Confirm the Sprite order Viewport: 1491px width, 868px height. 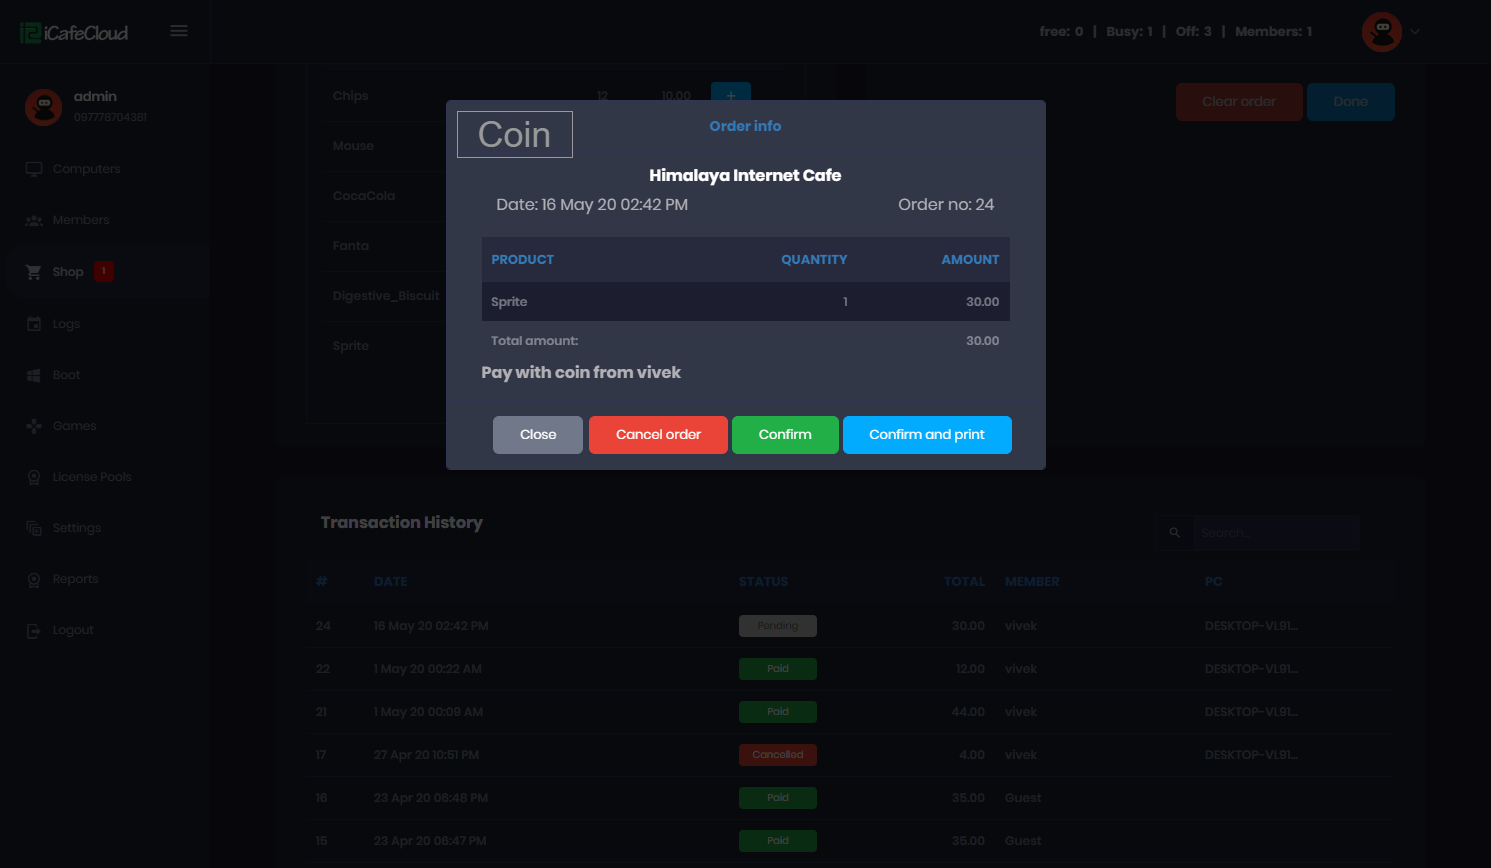(785, 435)
